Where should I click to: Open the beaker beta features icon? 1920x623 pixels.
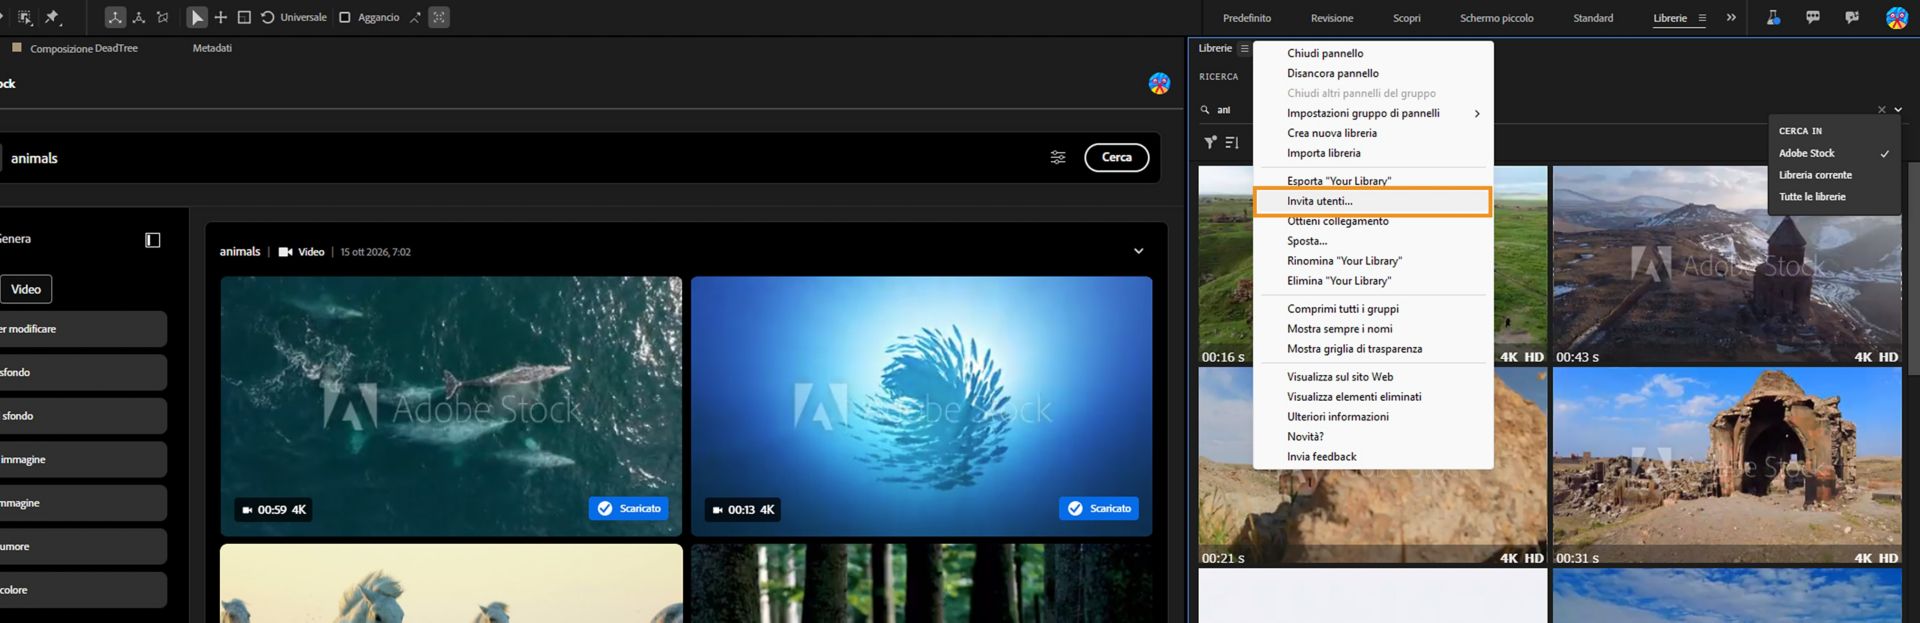click(1773, 17)
